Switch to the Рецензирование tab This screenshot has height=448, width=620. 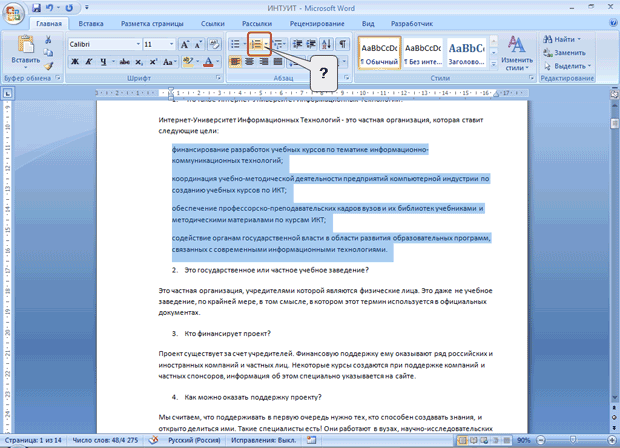point(317,24)
